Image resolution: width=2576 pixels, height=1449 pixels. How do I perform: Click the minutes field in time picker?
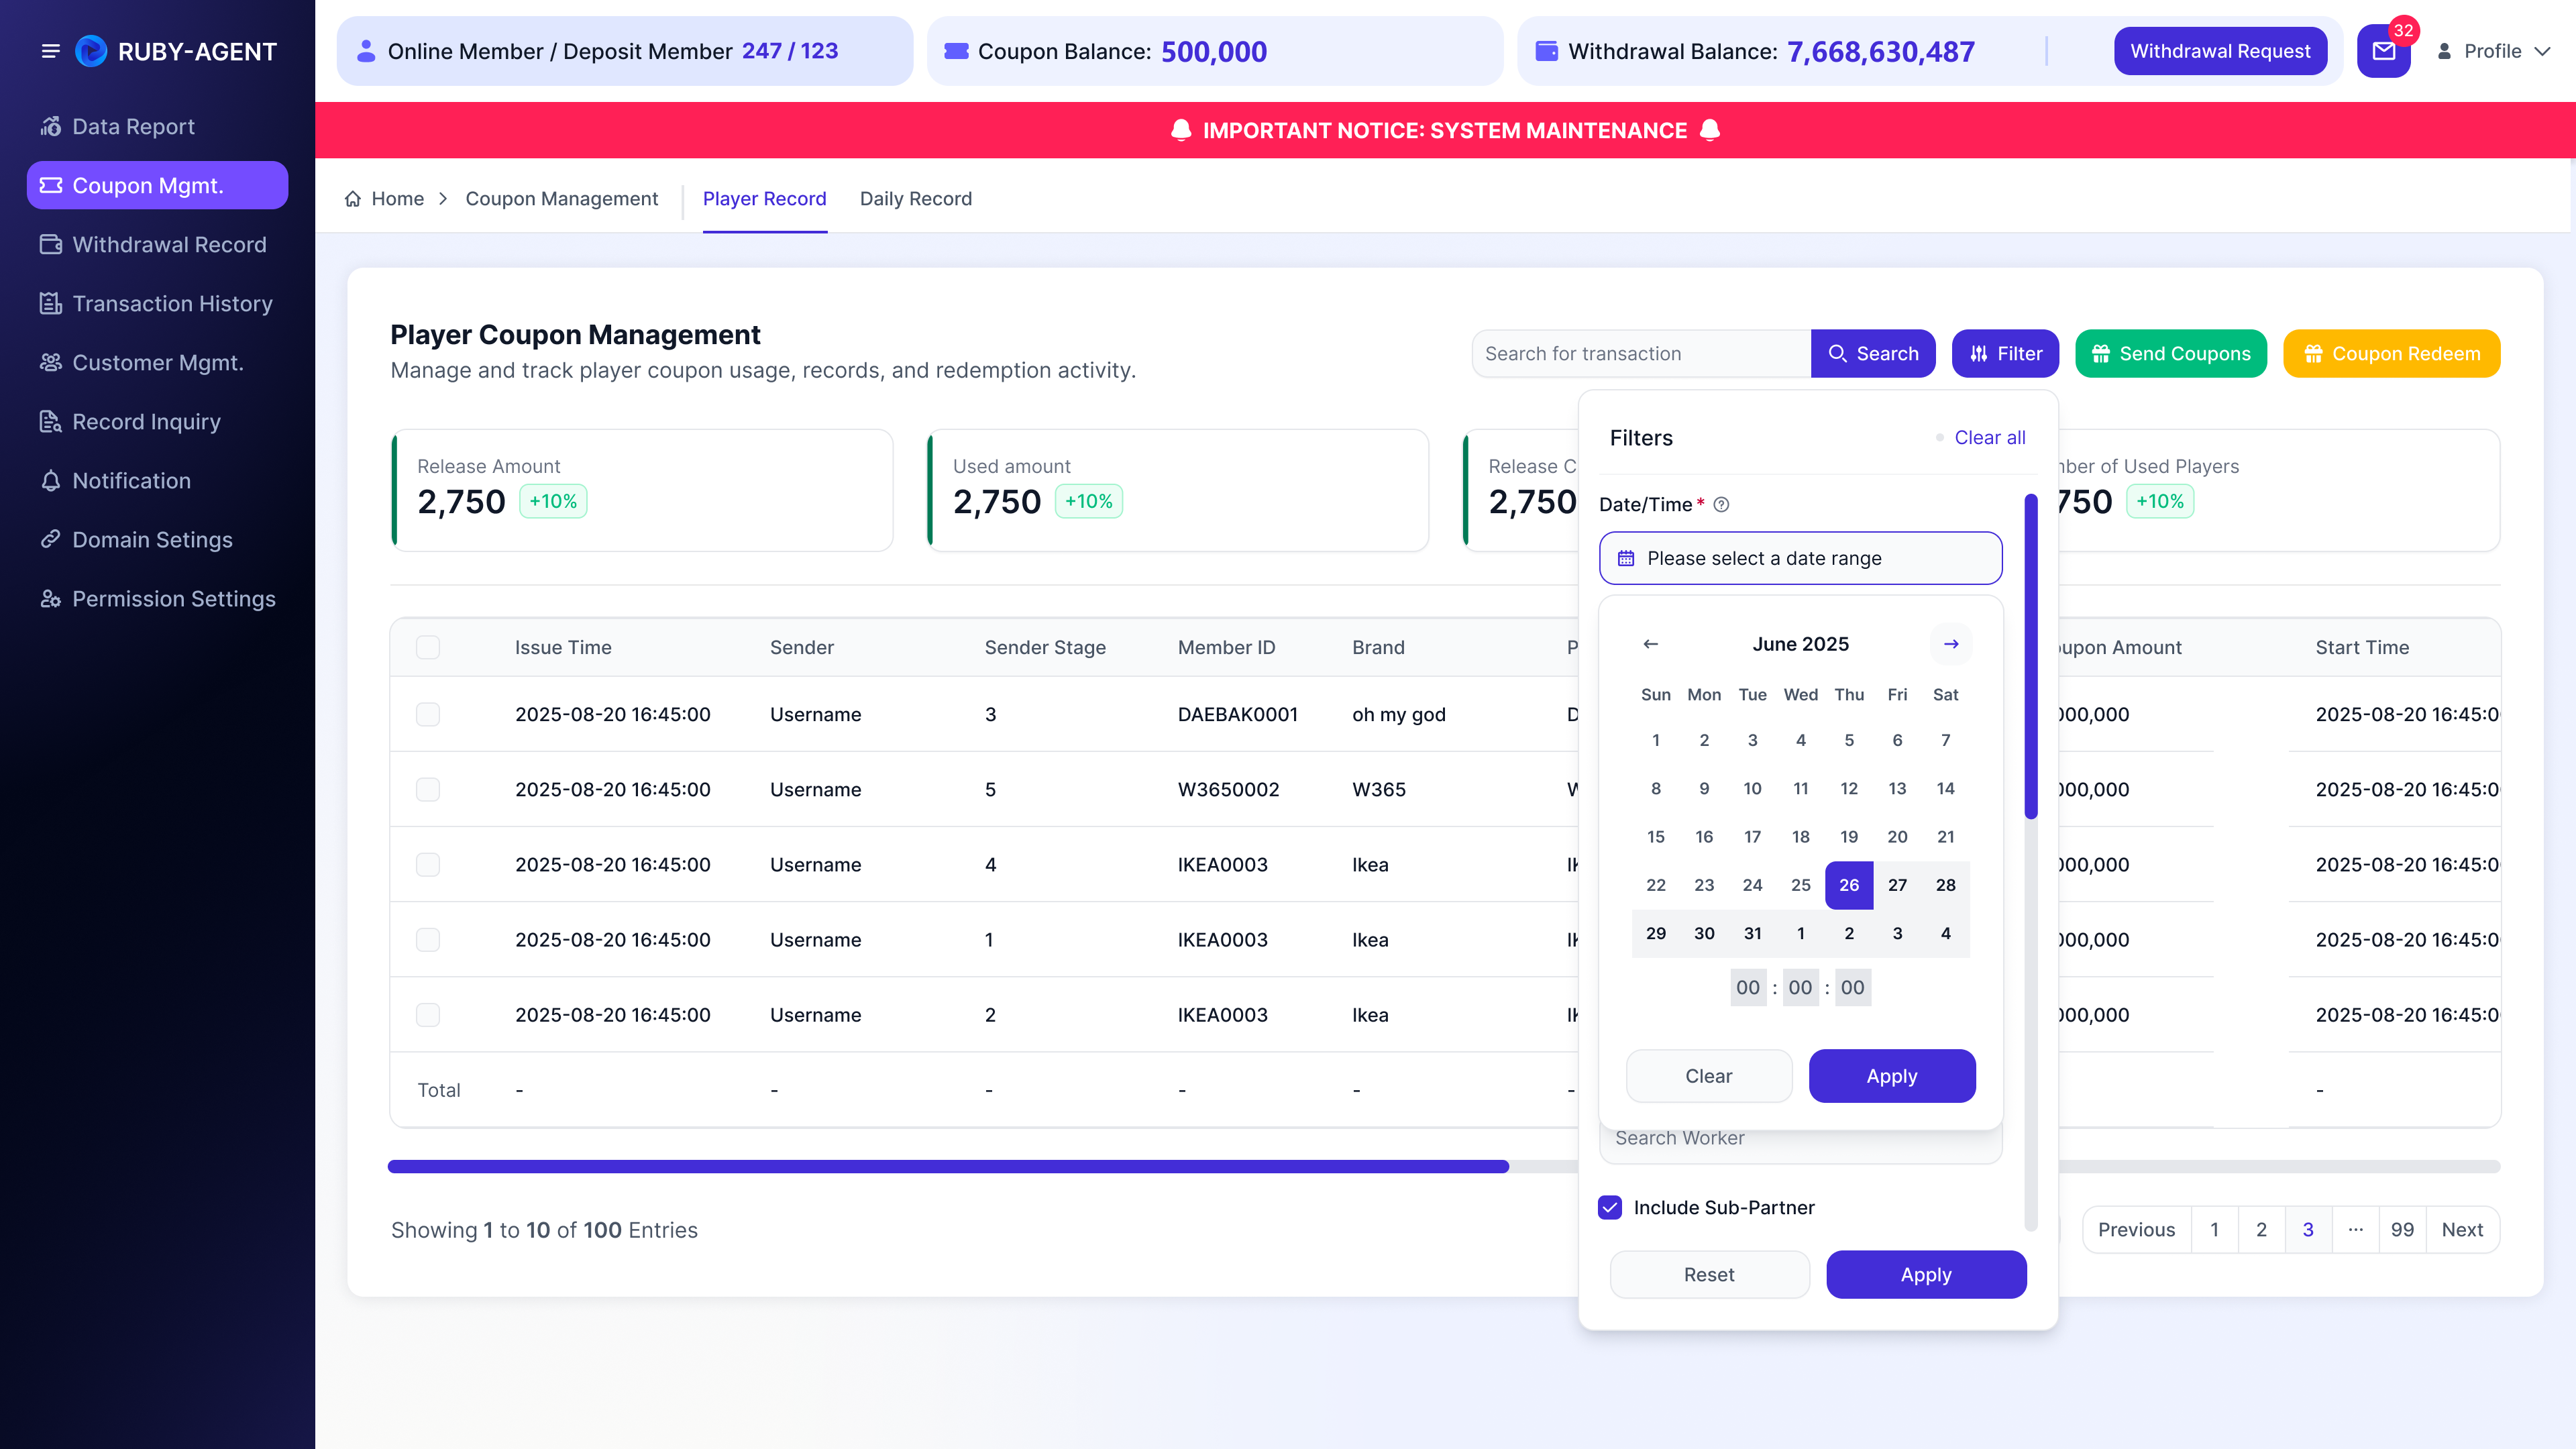pos(1800,987)
